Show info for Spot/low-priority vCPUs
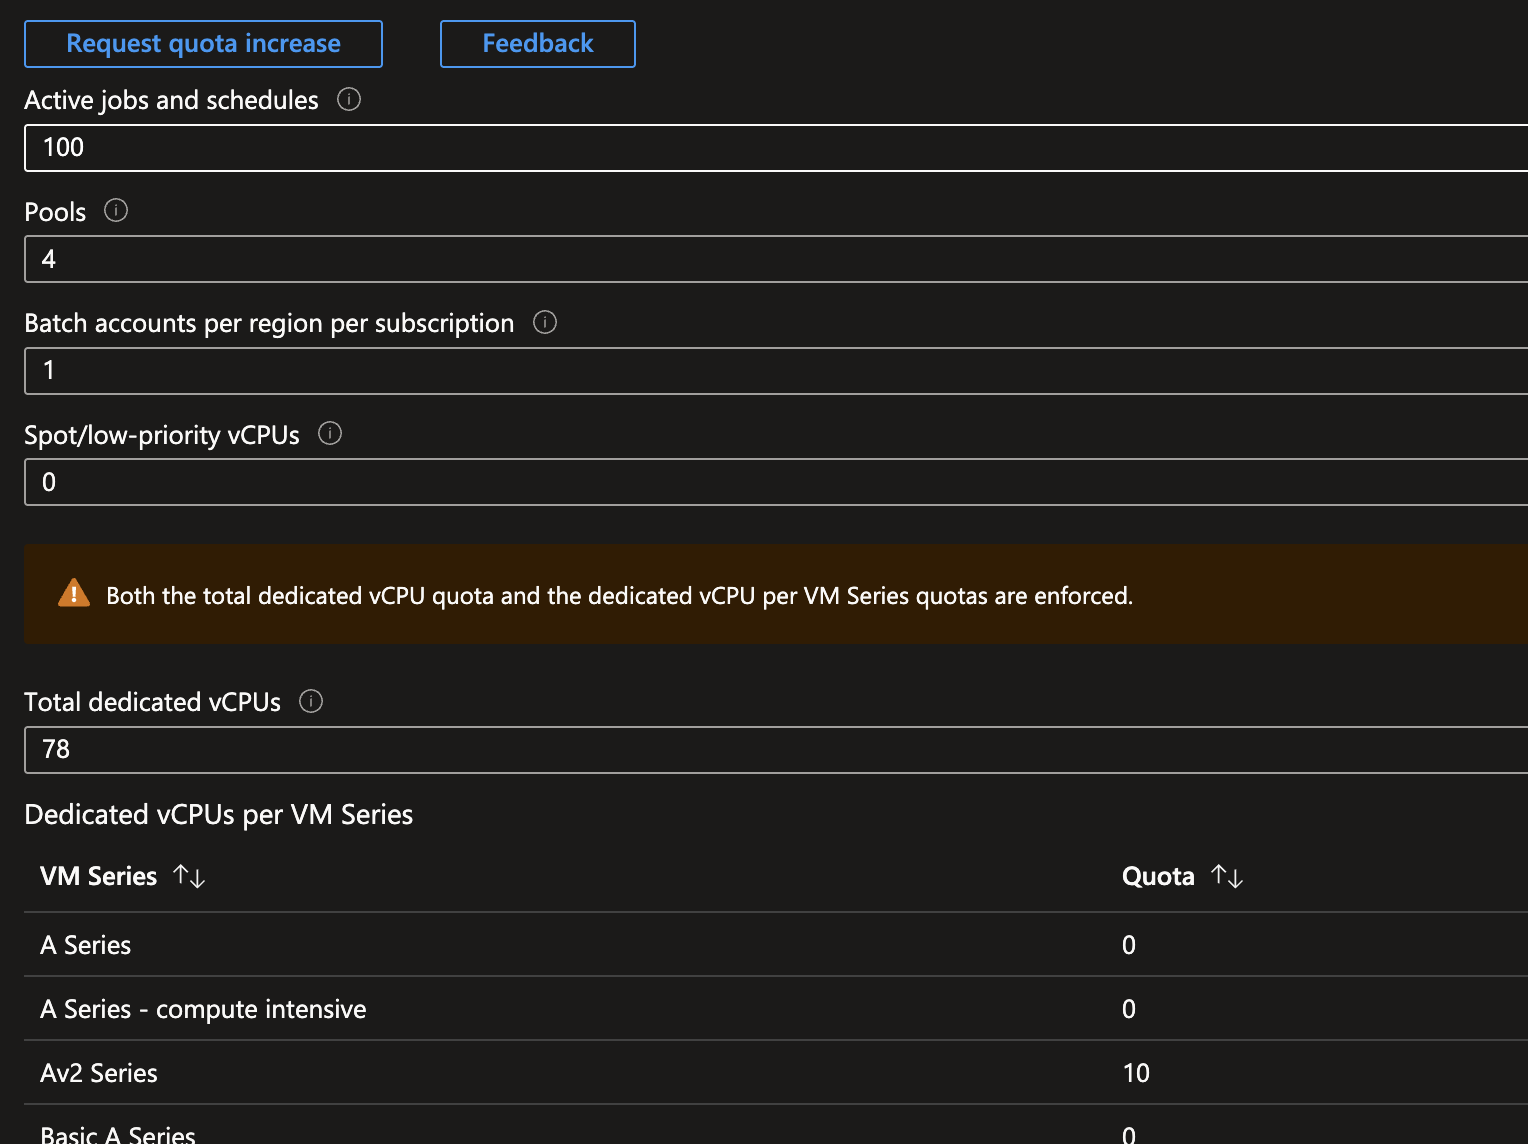Image resolution: width=1528 pixels, height=1144 pixels. click(x=330, y=433)
